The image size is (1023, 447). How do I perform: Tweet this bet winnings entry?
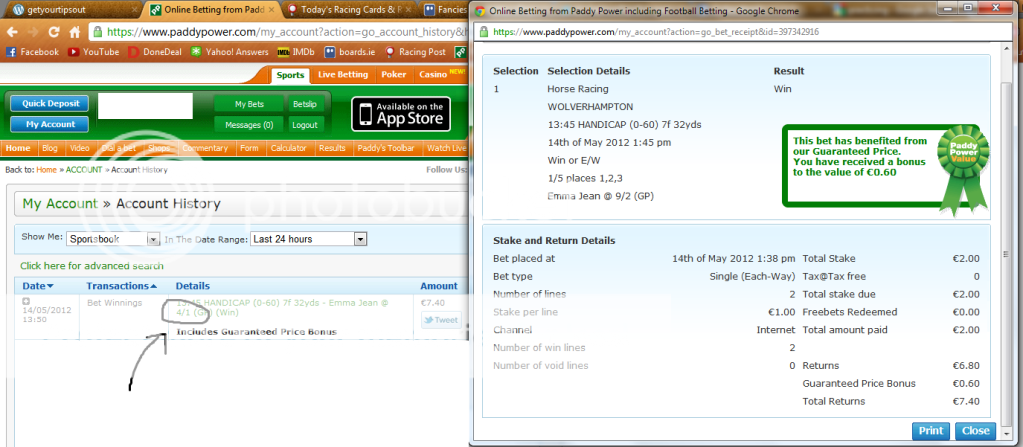[x=439, y=321]
